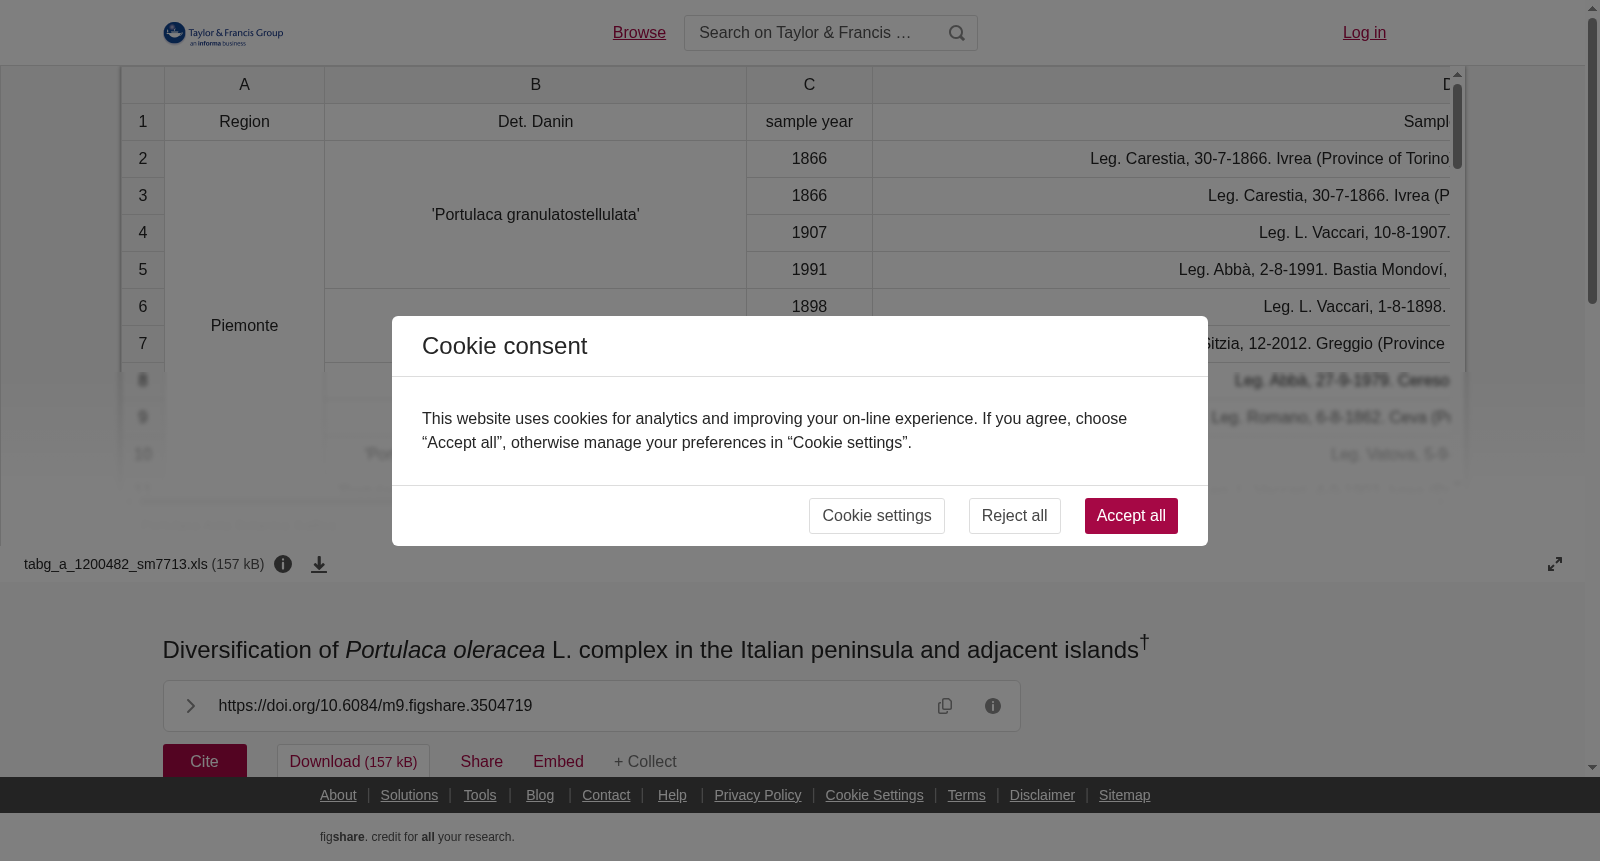This screenshot has width=1600, height=861.
Task: Click the 'Piemonte' cell
Action: (x=244, y=326)
